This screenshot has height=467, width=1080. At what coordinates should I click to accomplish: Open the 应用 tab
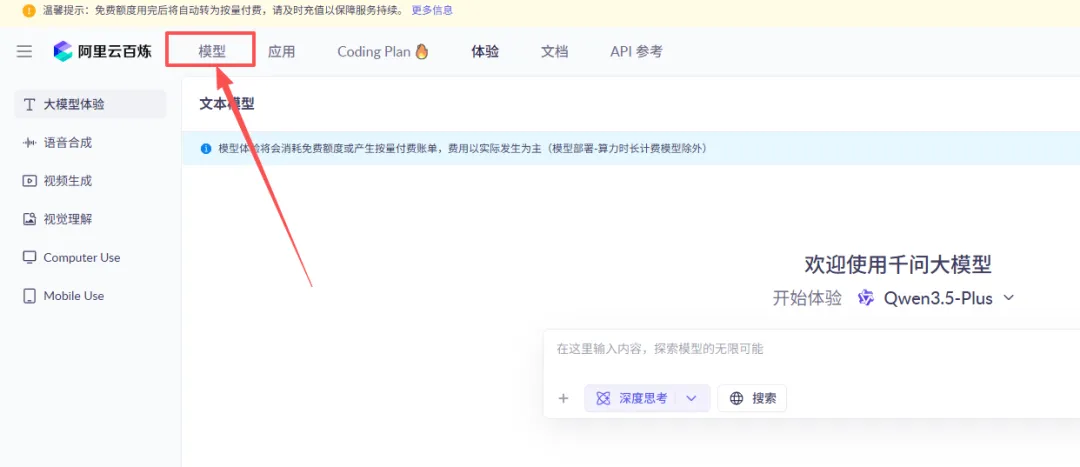point(281,52)
